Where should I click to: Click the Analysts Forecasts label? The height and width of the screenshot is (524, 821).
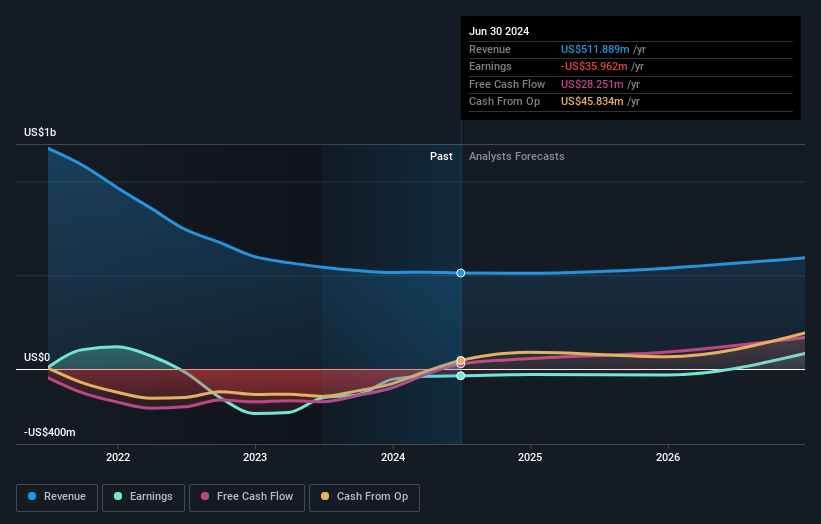point(517,157)
